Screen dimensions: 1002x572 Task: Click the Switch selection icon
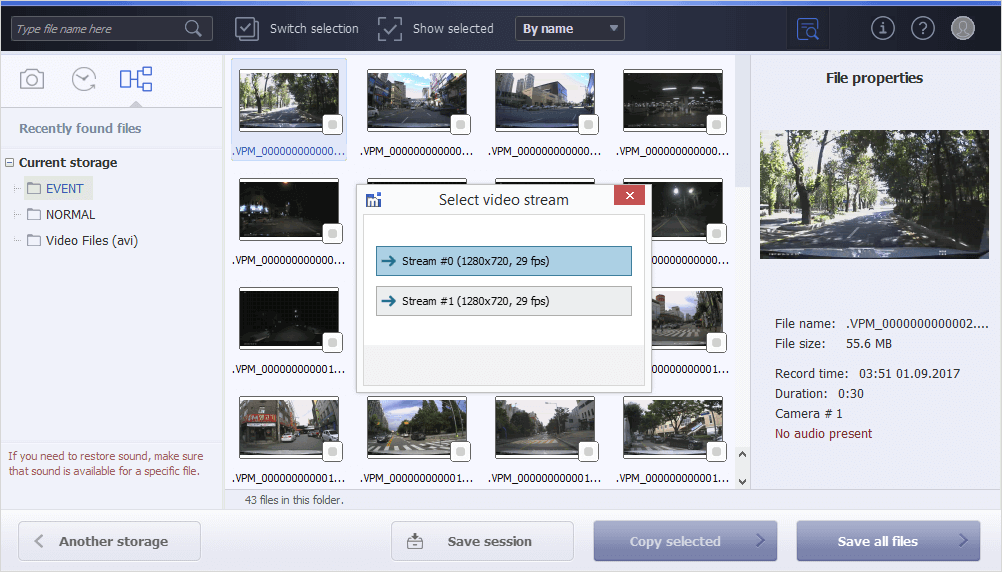(247, 29)
